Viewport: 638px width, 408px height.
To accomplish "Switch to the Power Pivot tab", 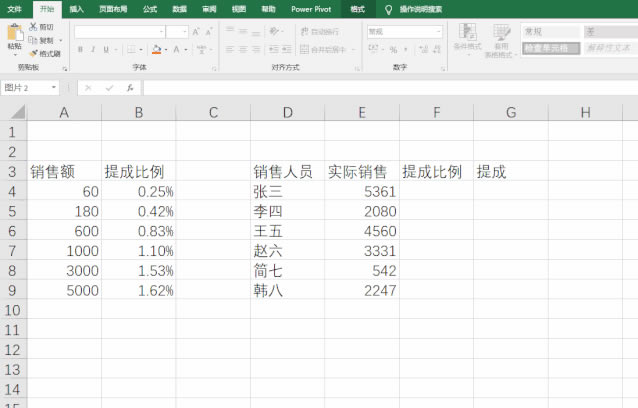I will pos(311,9).
